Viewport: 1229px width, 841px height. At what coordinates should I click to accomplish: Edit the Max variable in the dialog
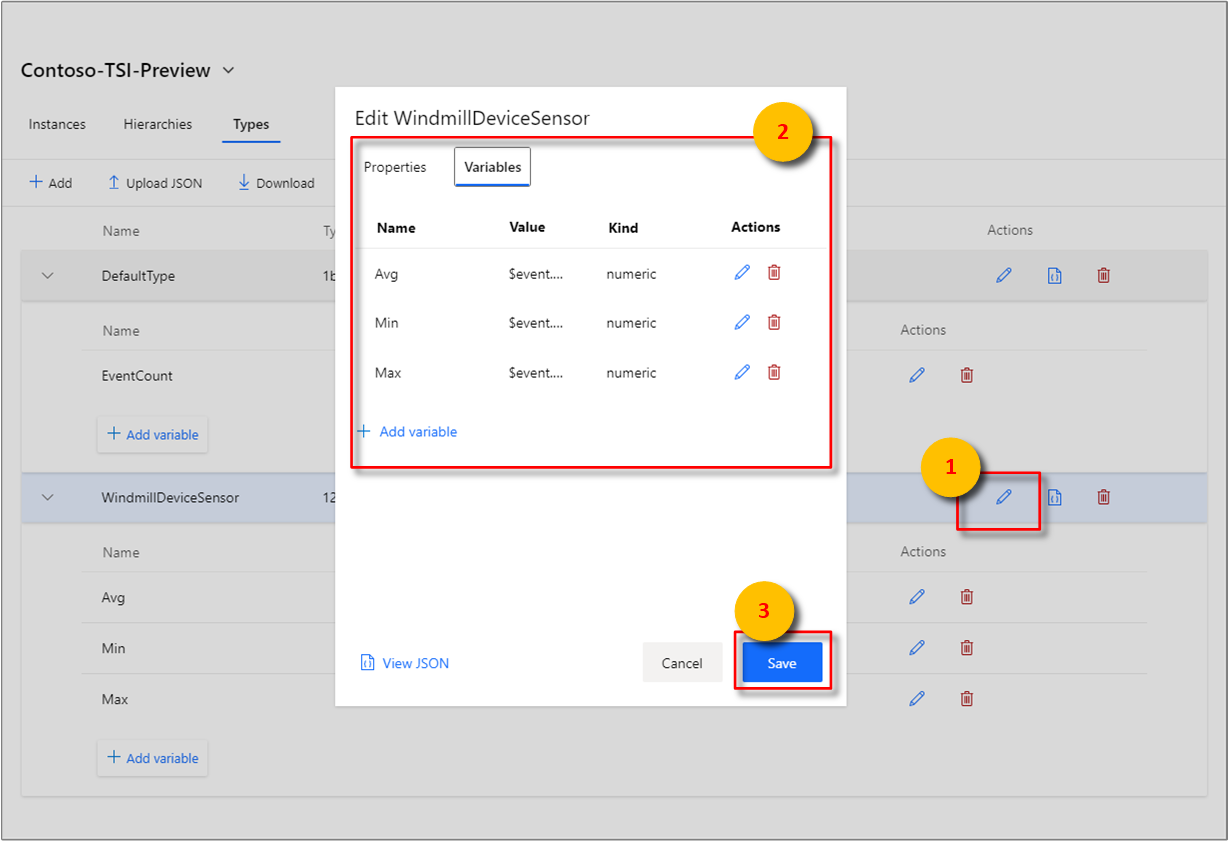(742, 372)
